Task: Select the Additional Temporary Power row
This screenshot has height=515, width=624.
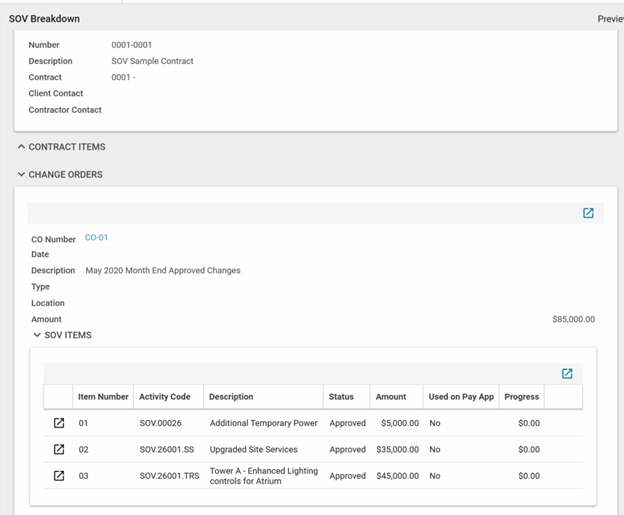Action: (263, 423)
